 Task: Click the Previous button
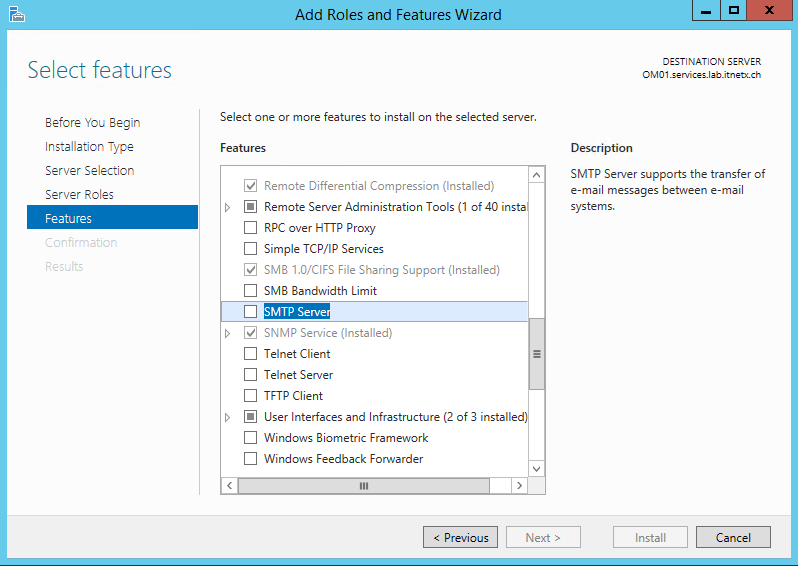[461, 537]
